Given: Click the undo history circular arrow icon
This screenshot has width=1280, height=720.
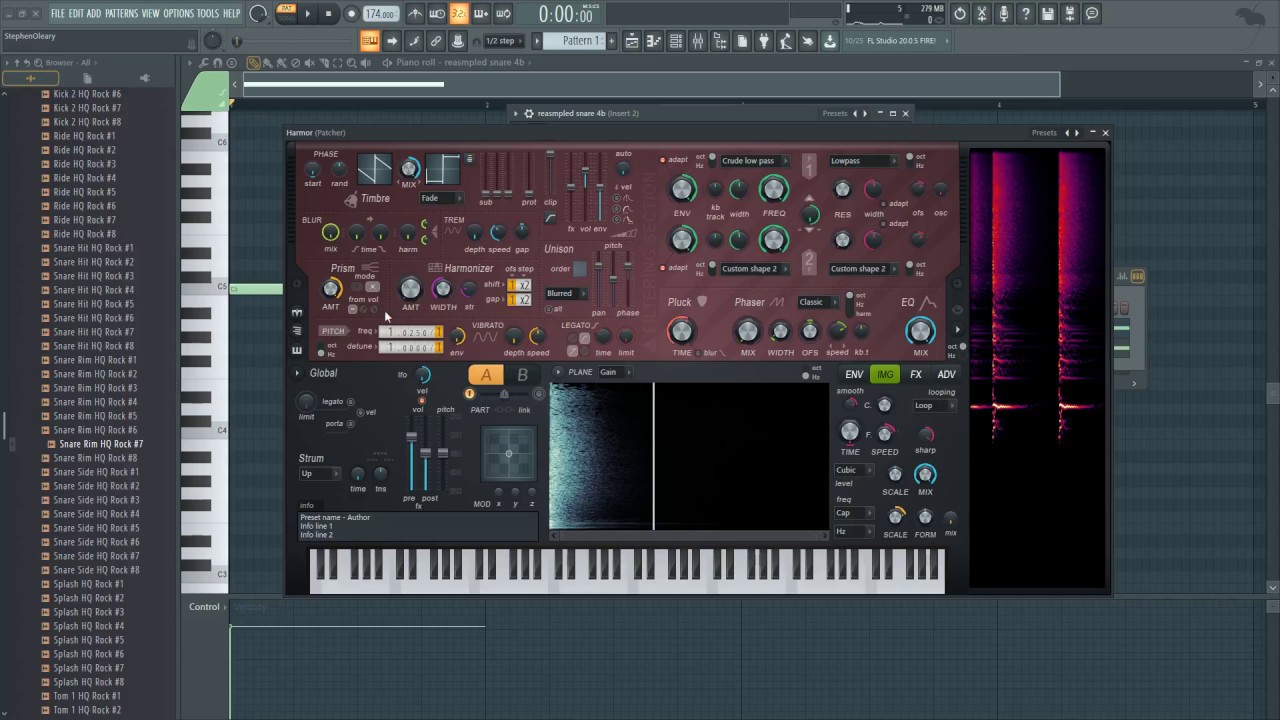Looking at the screenshot, I should 960,14.
